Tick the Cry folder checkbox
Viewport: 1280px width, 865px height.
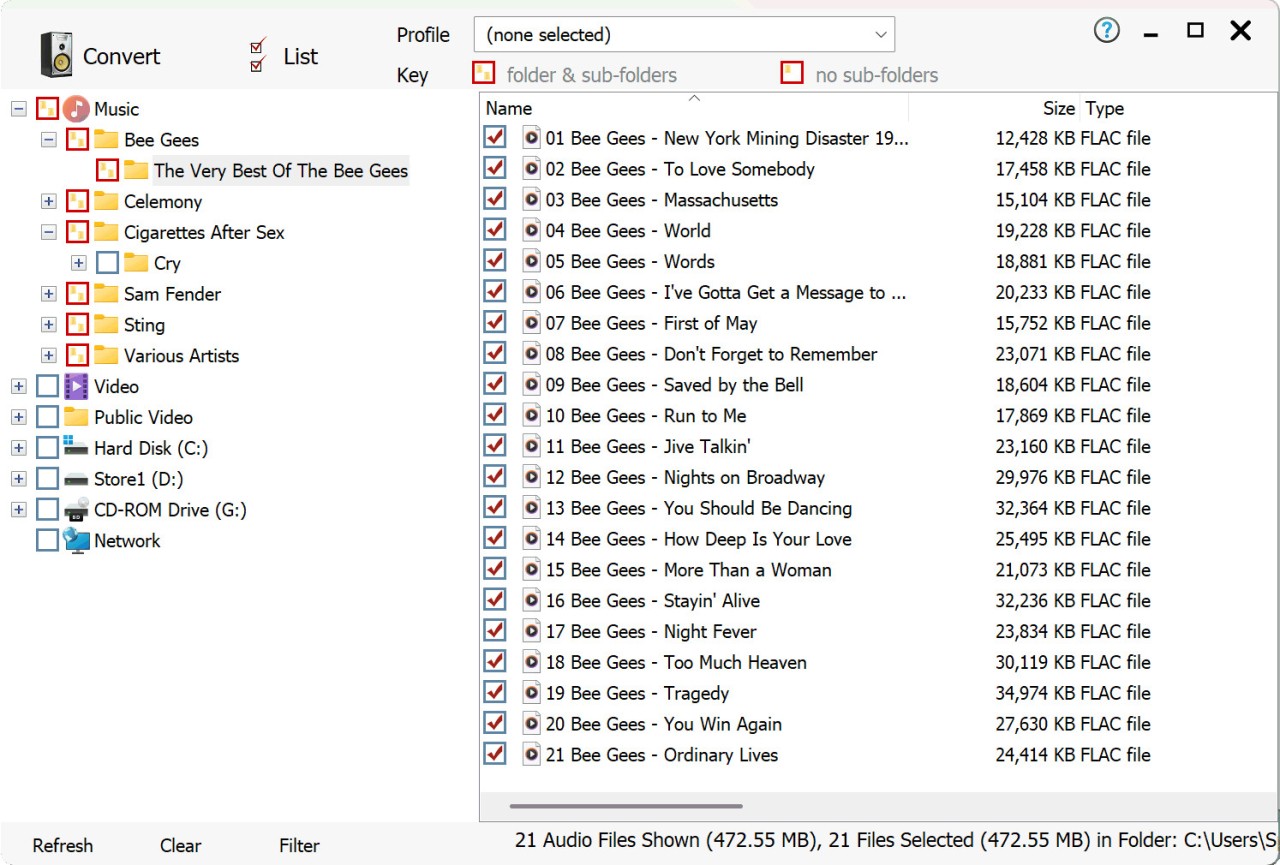(108, 264)
